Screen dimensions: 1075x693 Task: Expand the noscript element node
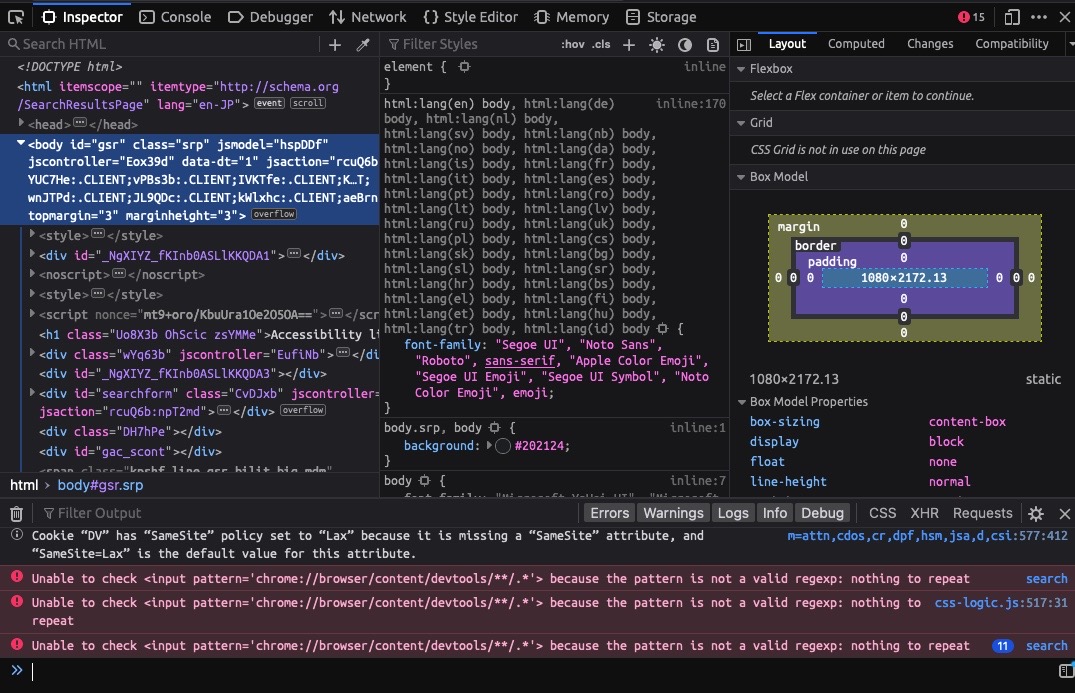coord(32,273)
